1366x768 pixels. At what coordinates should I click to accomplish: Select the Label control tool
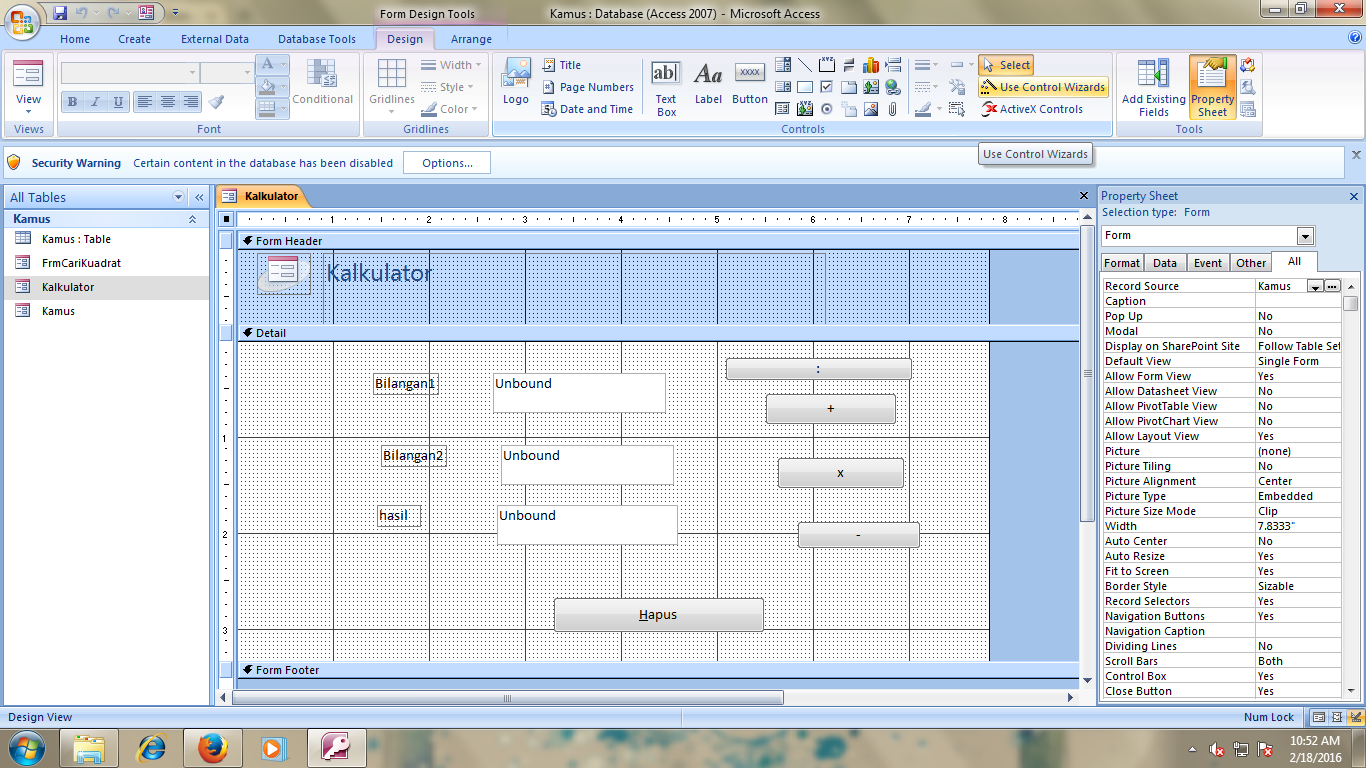(708, 84)
